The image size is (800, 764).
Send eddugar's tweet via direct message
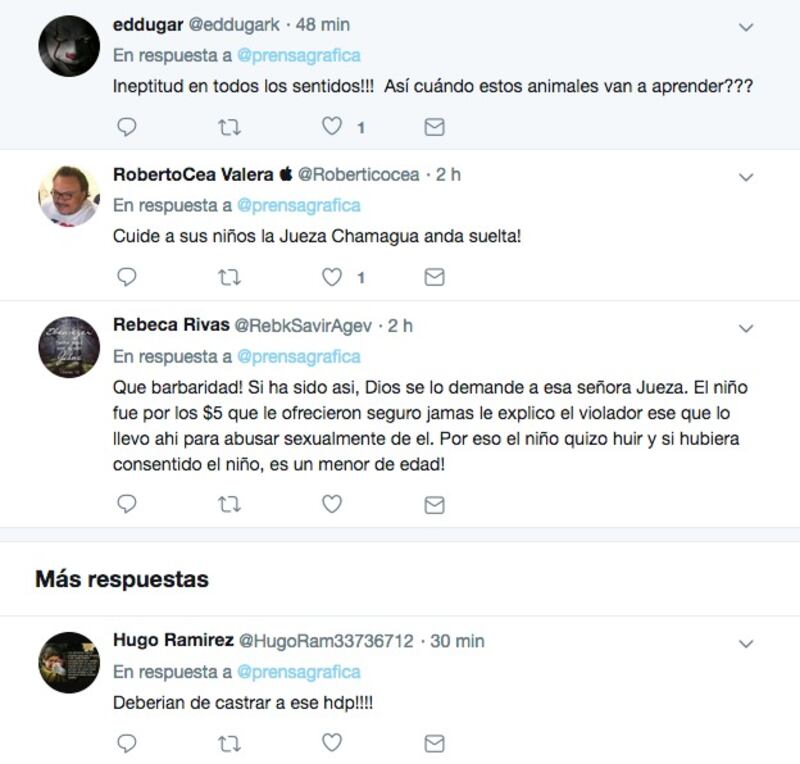[x=434, y=127]
